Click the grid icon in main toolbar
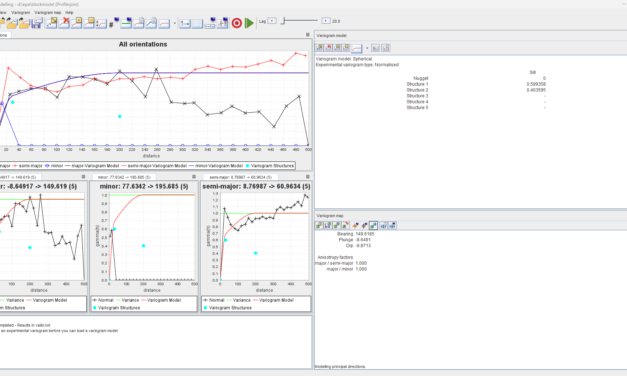 197,23
